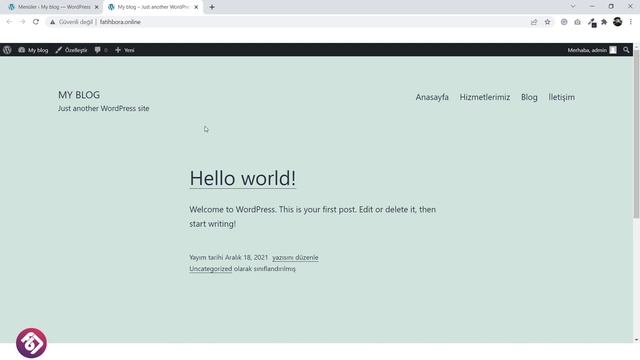Click the Yayım tarihi Aralık 18, 2021 text
640x360 pixels.
point(229,258)
